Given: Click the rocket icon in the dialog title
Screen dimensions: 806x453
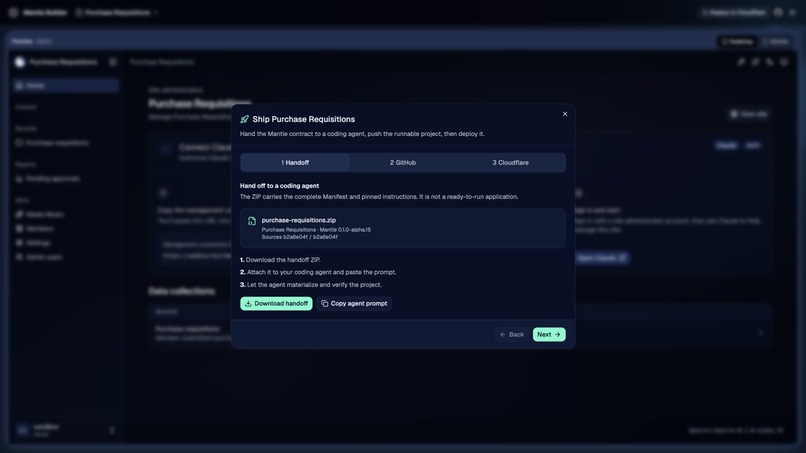Looking at the screenshot, I should point(245,119).
